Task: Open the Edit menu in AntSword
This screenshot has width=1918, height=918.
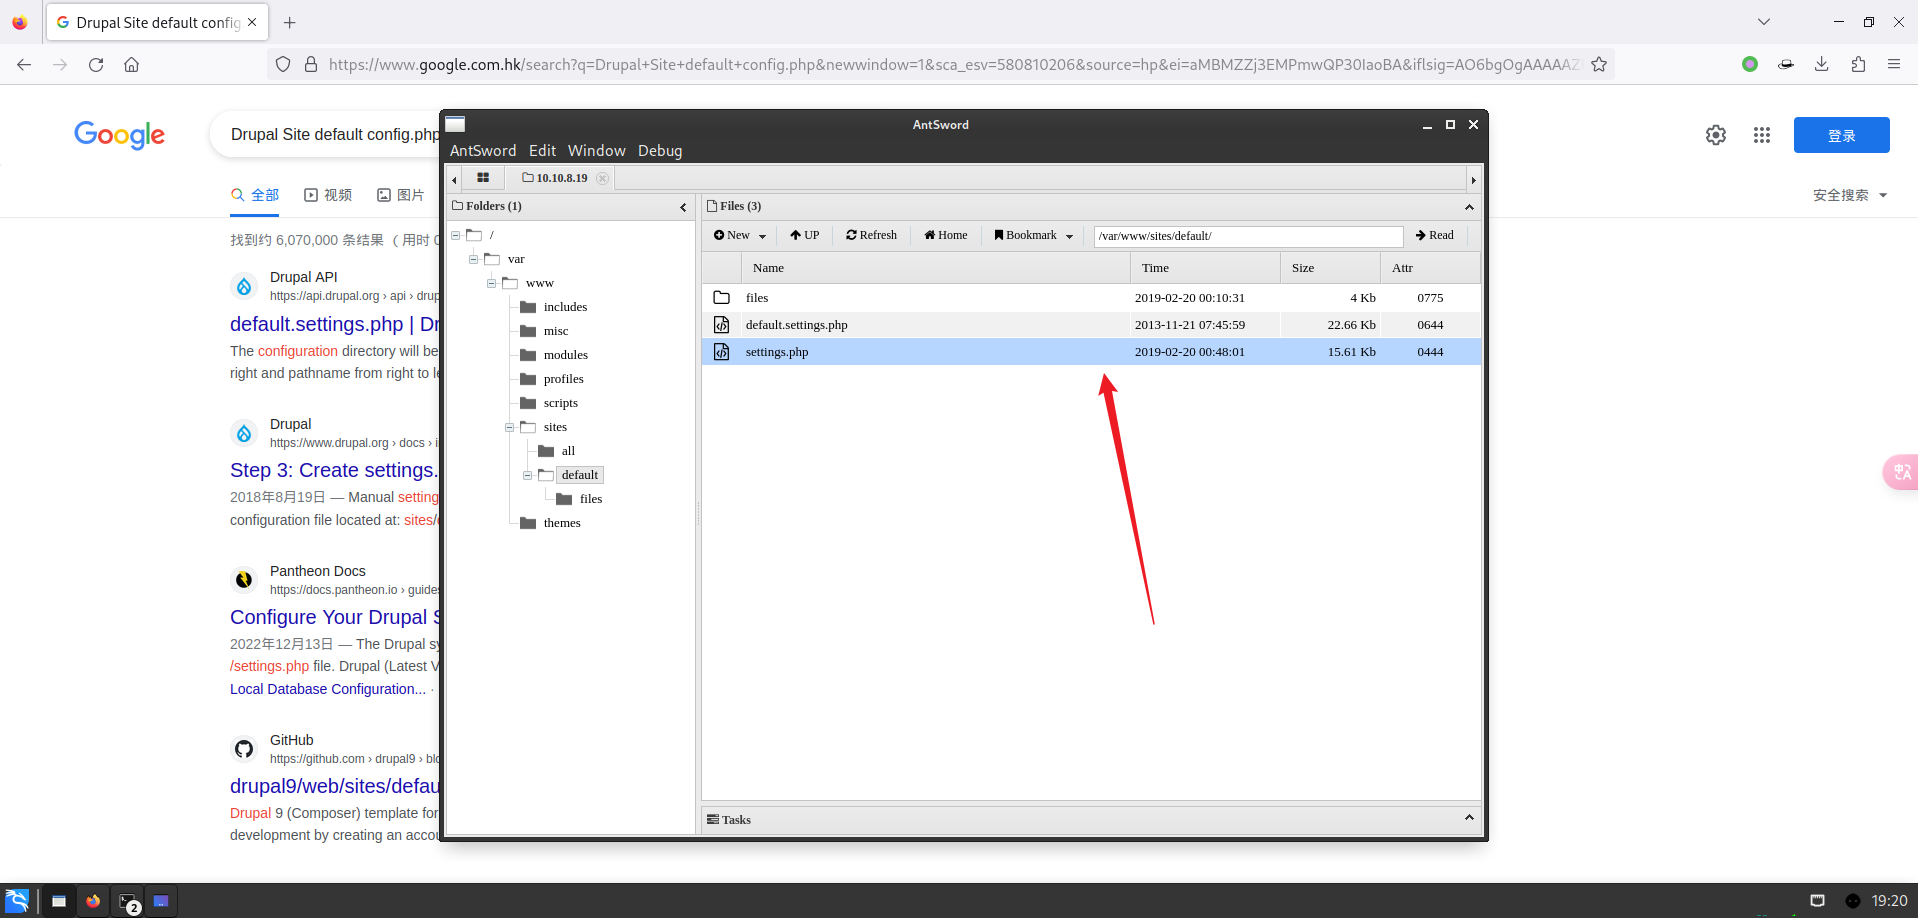Action: coord(542,151)
